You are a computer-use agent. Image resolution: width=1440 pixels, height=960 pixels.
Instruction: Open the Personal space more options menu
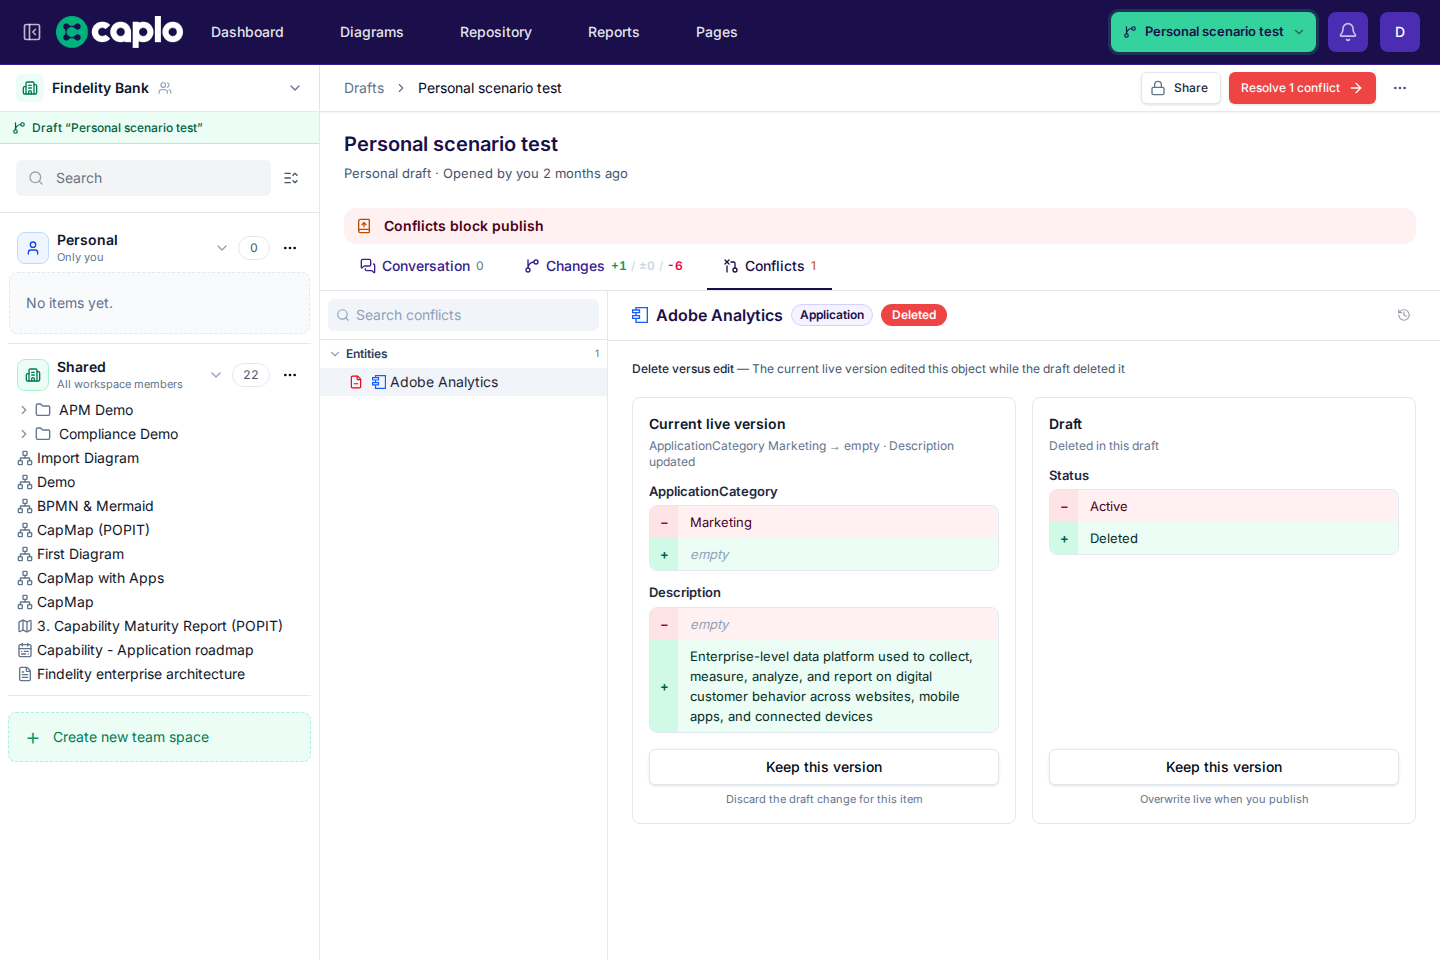pyautogui.click(x=290, y=248)
